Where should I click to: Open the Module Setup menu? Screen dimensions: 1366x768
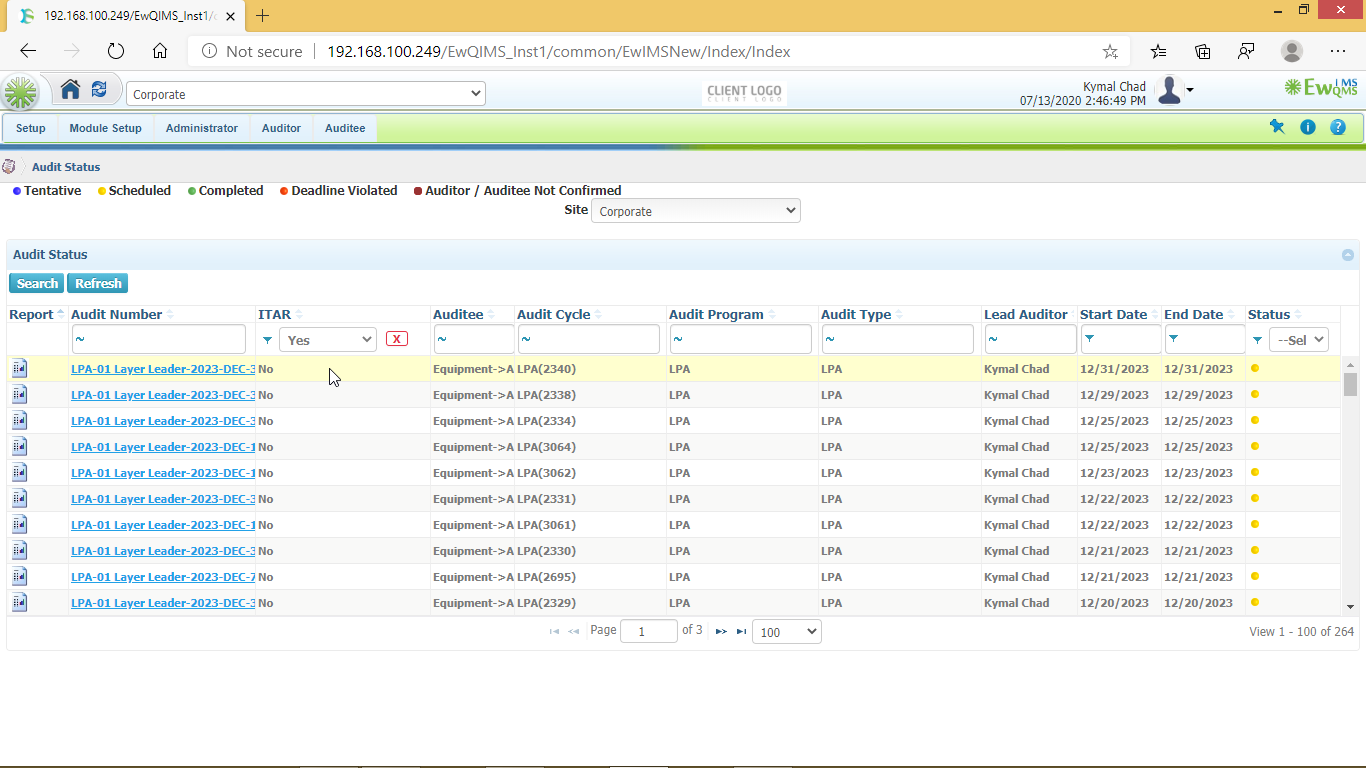tap(105, 128)
